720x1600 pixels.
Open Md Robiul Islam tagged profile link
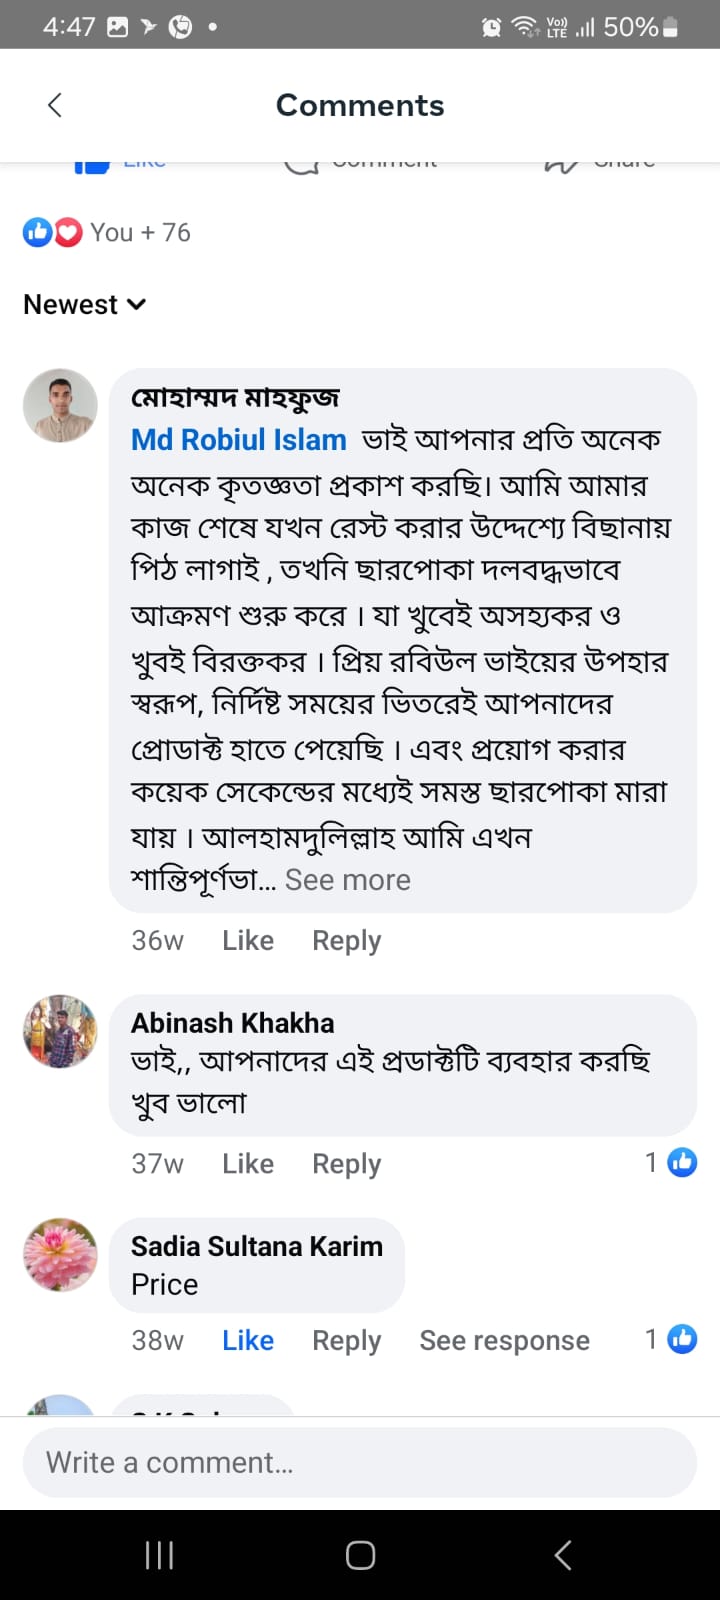click(x=239, y=439)
